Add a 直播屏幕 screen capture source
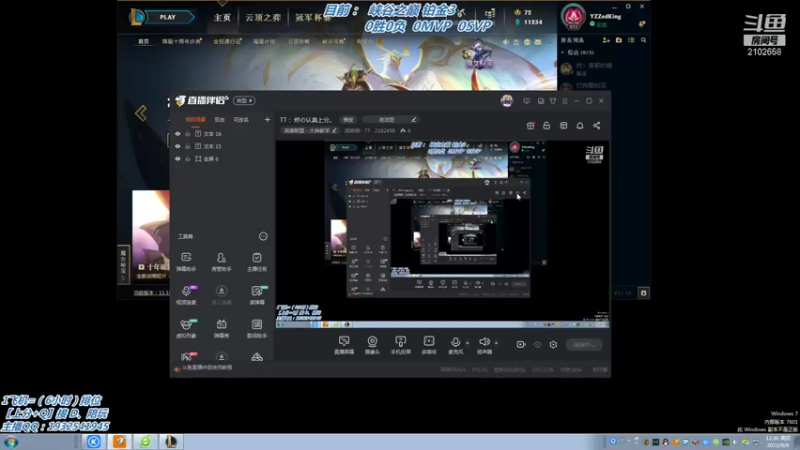This screenshot has width=800, height=450. [x=344, y=345]
